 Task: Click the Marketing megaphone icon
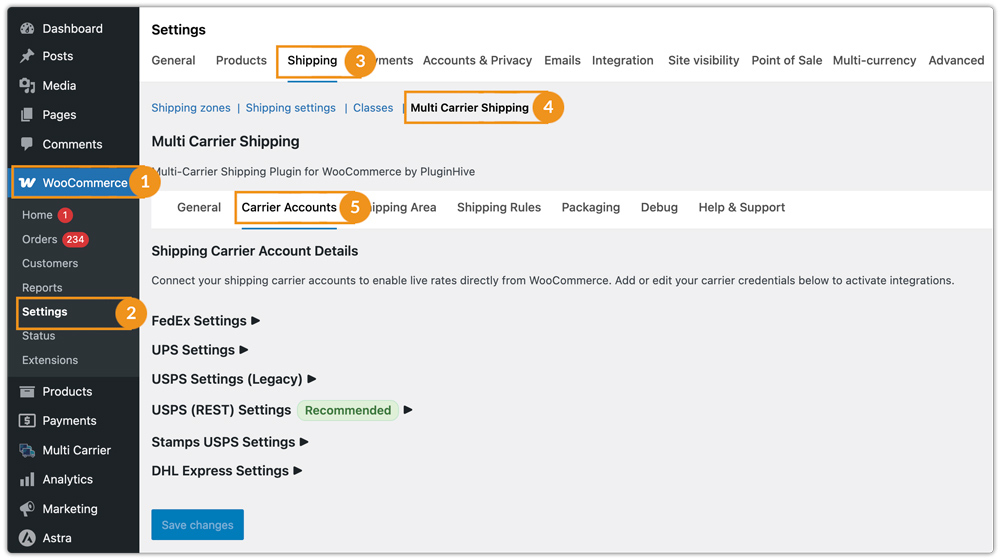(x=27, y=509)
